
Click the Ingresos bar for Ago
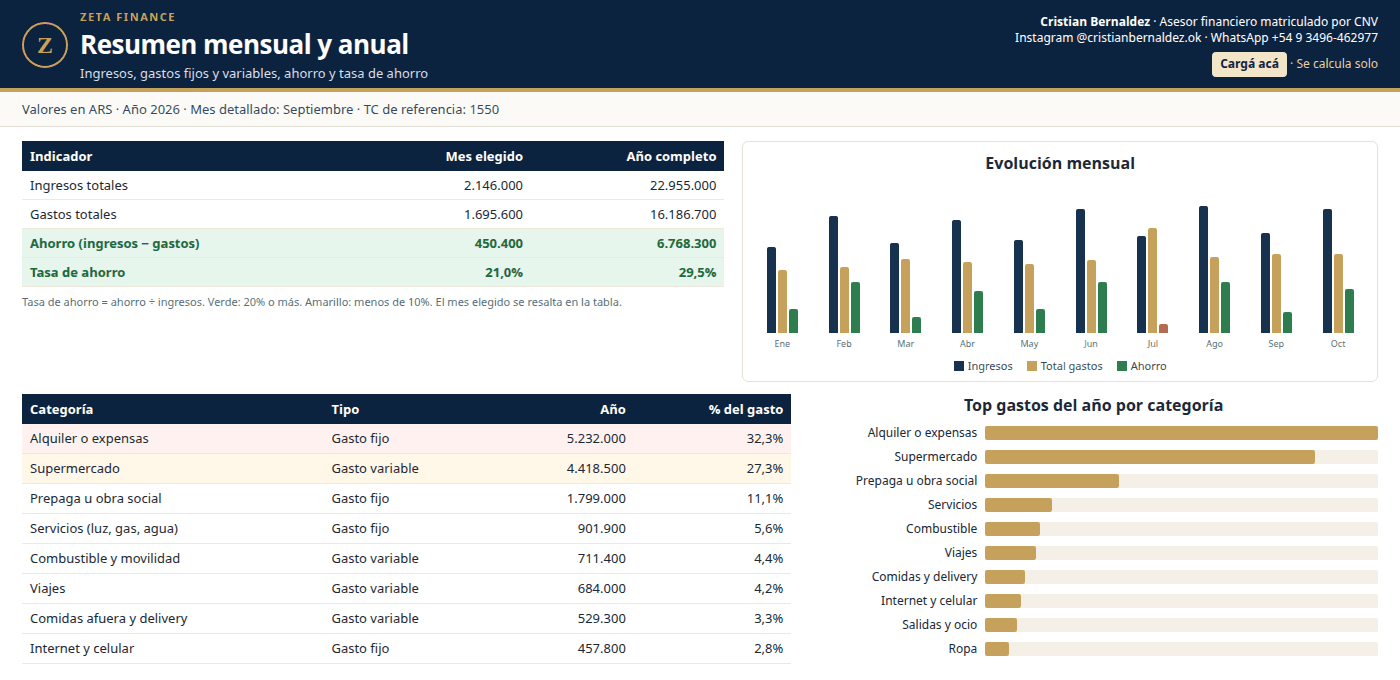[1203, 270]
